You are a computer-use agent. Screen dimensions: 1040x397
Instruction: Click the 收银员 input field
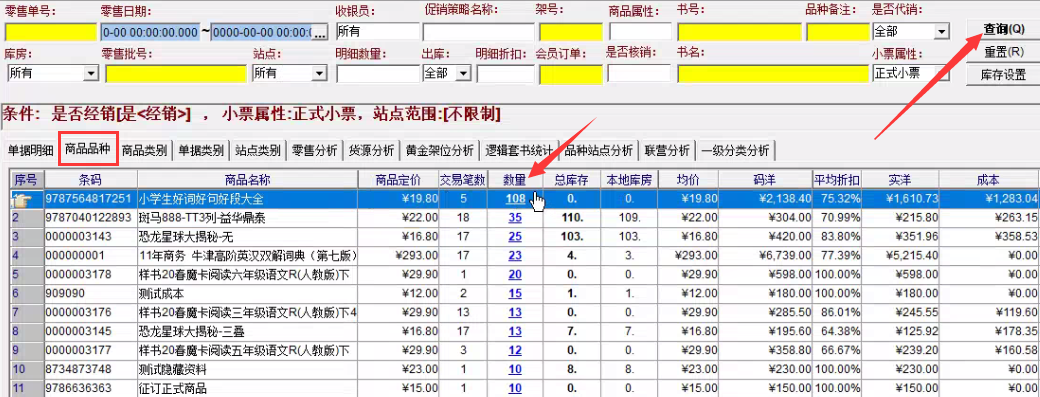click(377, 32)
